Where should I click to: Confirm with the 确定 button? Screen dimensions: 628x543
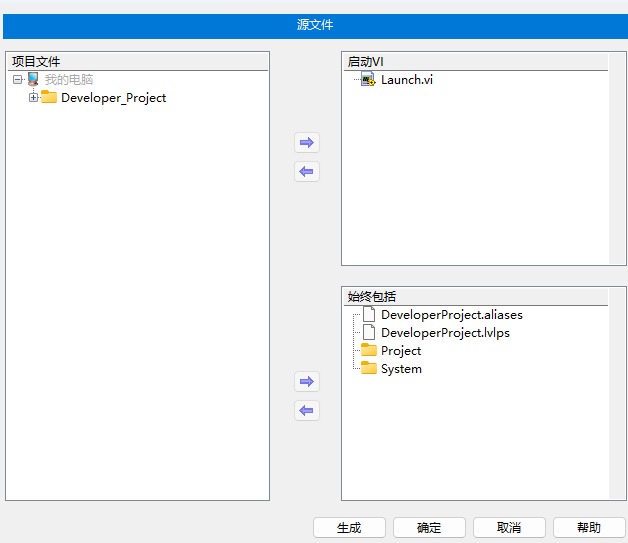tap(429, 527)
